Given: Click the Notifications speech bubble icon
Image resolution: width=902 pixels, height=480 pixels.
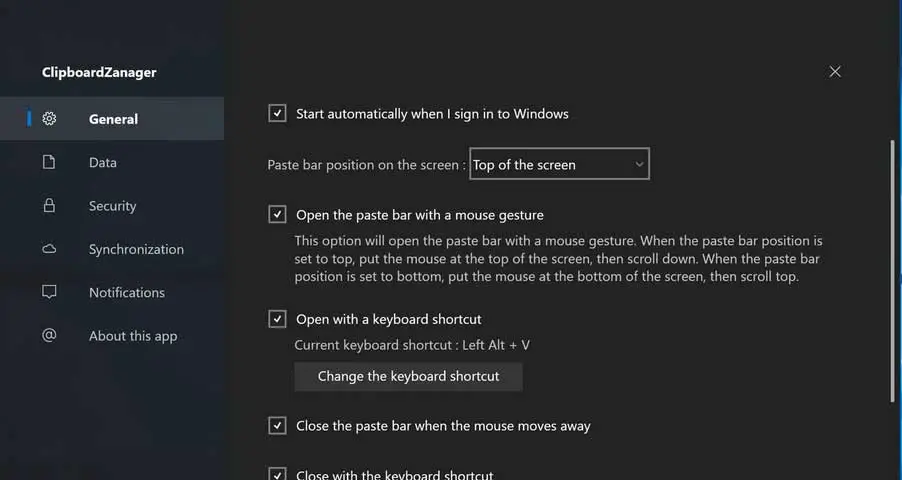Looking at the screenshot, I should [49, 292].
